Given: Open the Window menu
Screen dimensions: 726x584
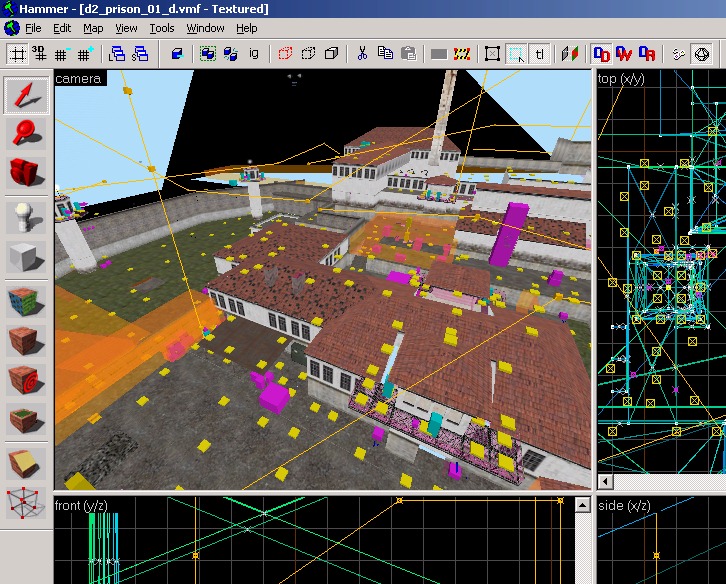Looking at the screenshot, I should click(205, 28).
